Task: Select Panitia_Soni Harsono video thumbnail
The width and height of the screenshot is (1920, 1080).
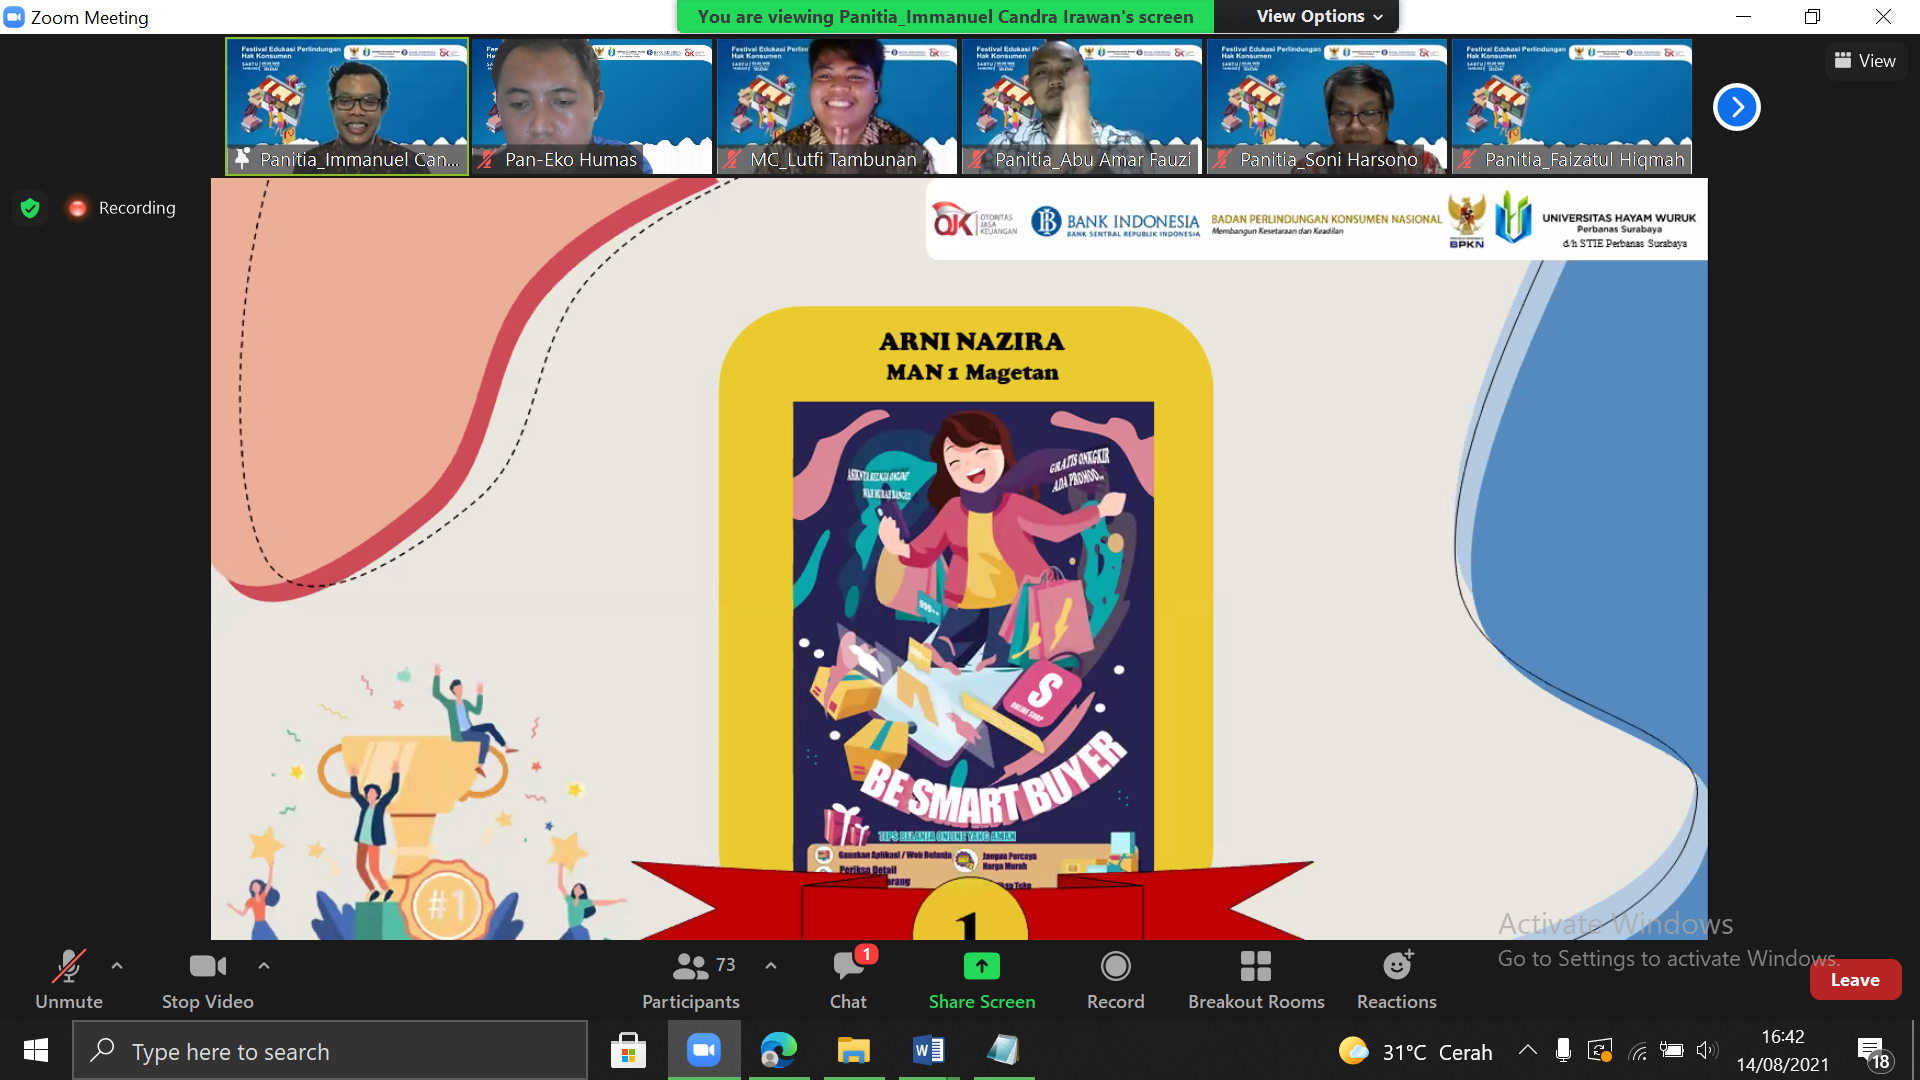Action: (x=1327, y=107)
